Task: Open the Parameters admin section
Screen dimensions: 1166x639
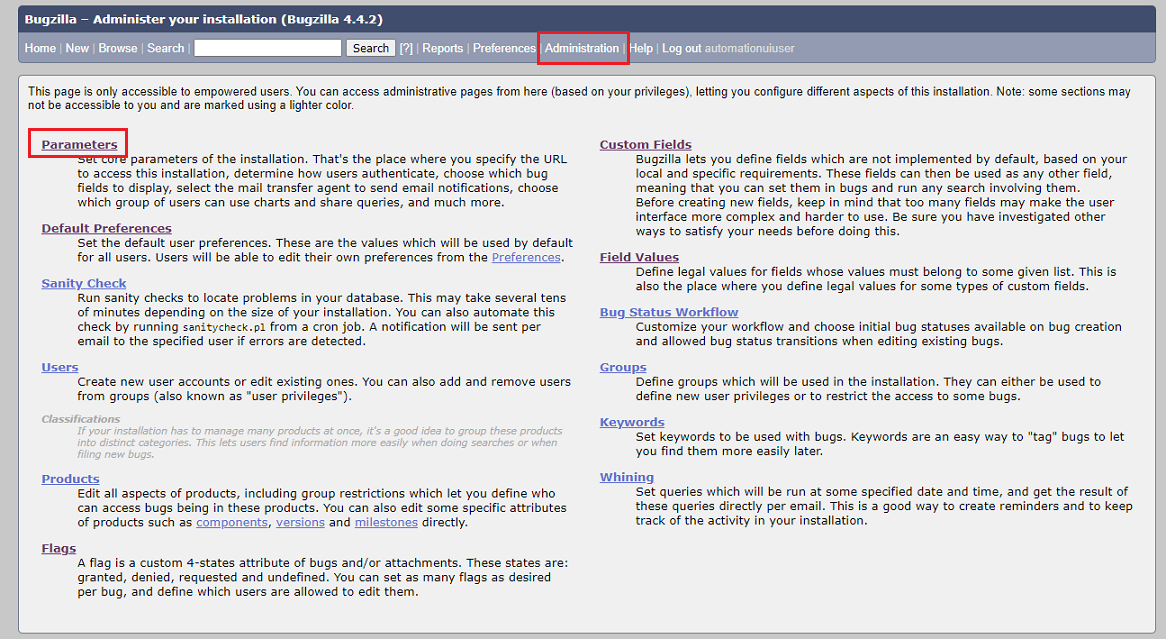Action: coord(79,145)
